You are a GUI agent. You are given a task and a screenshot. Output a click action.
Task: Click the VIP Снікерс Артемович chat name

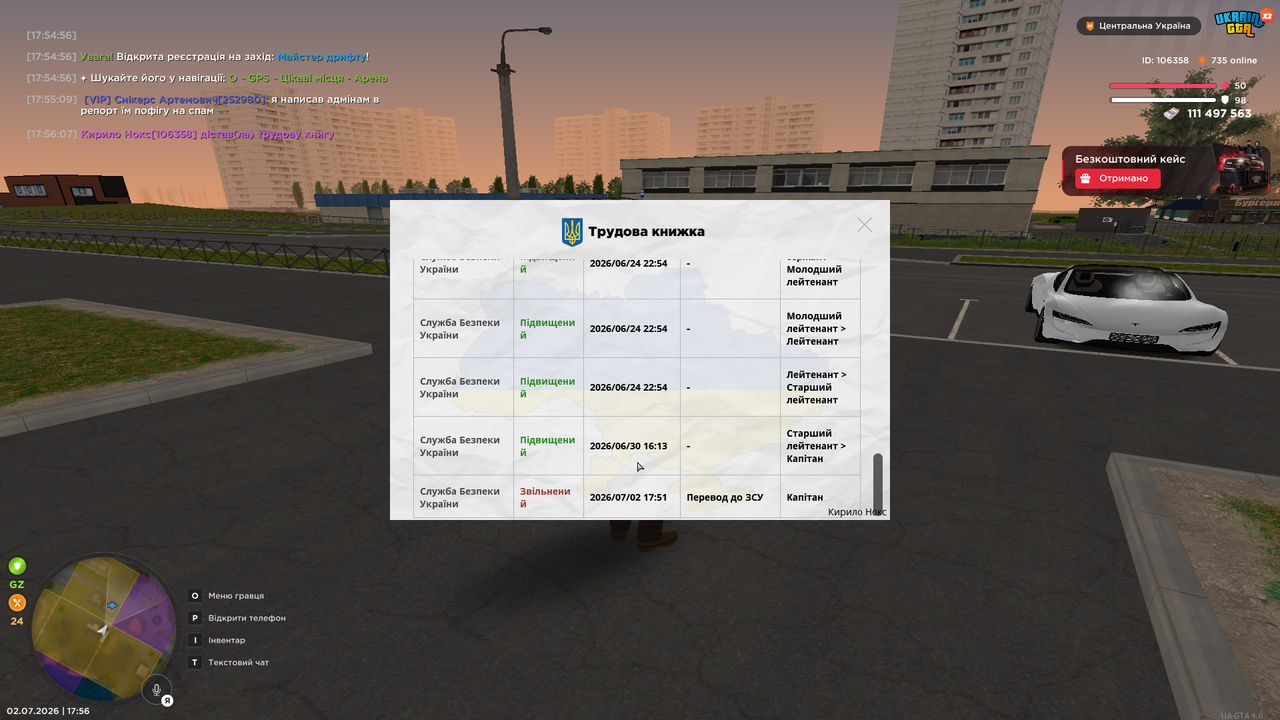click(x=175, y=99)
